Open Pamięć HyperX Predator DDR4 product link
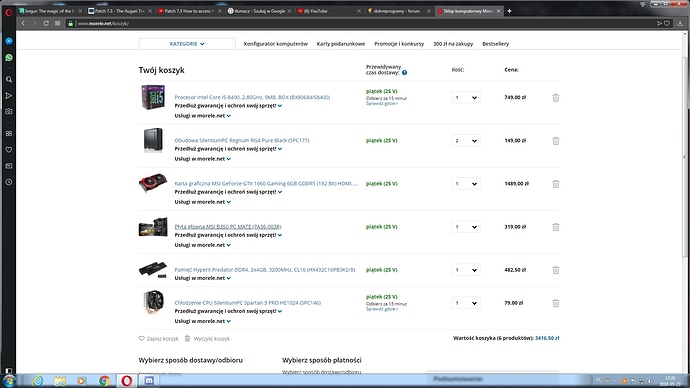 (x=264, y=270)
